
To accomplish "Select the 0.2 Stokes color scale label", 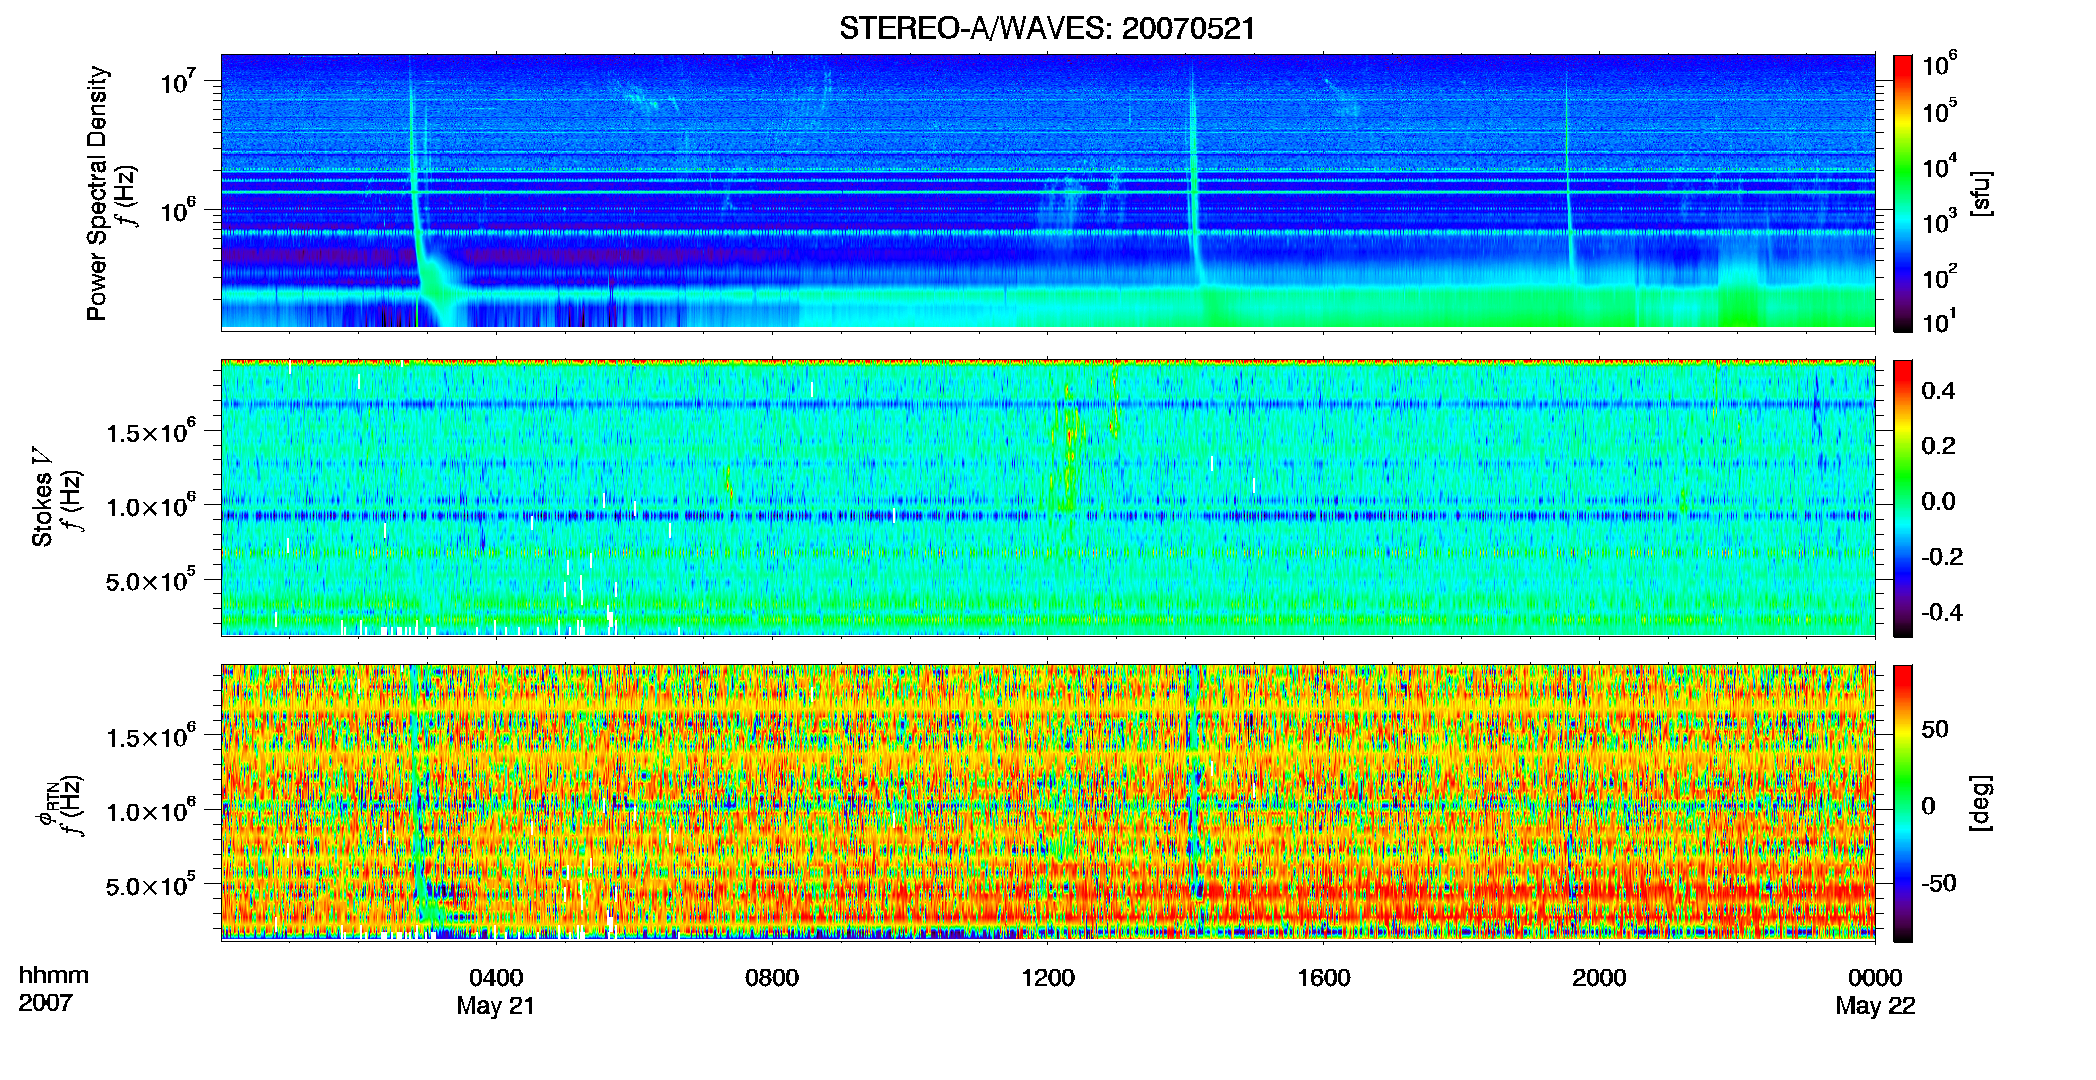I will pos(1938,445).
